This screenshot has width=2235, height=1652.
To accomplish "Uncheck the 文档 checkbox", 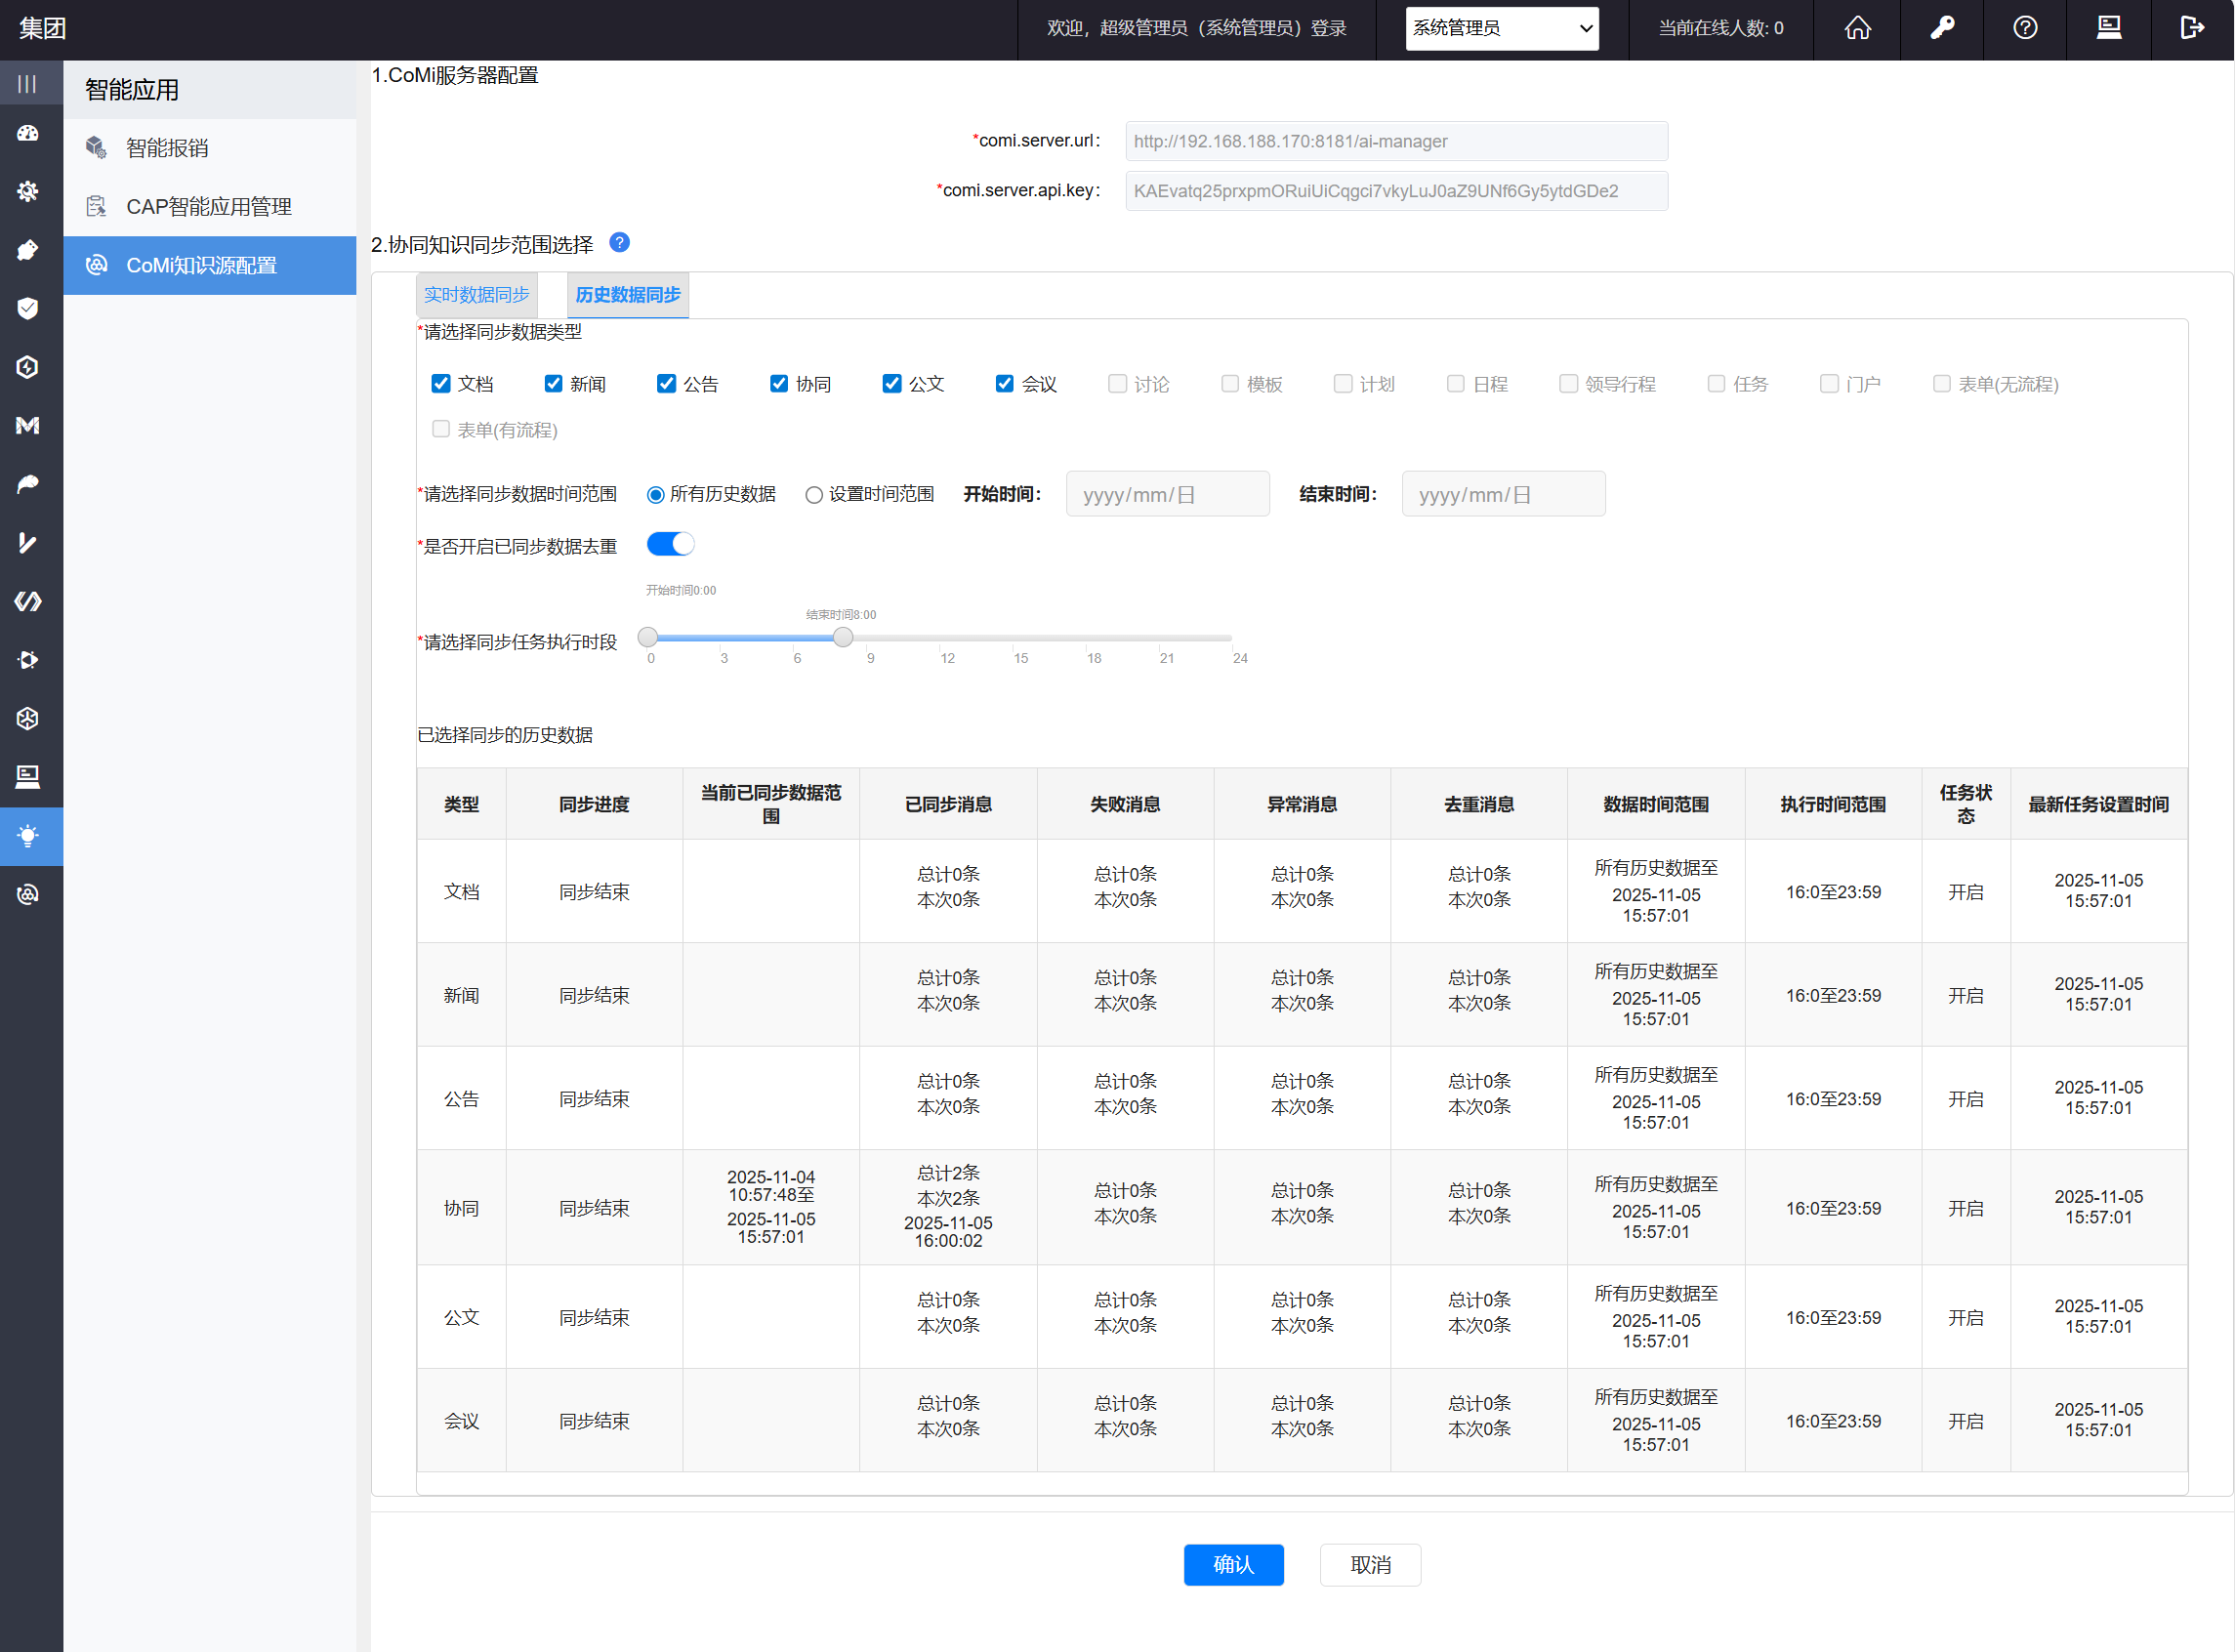I will [x=441, y=384].
